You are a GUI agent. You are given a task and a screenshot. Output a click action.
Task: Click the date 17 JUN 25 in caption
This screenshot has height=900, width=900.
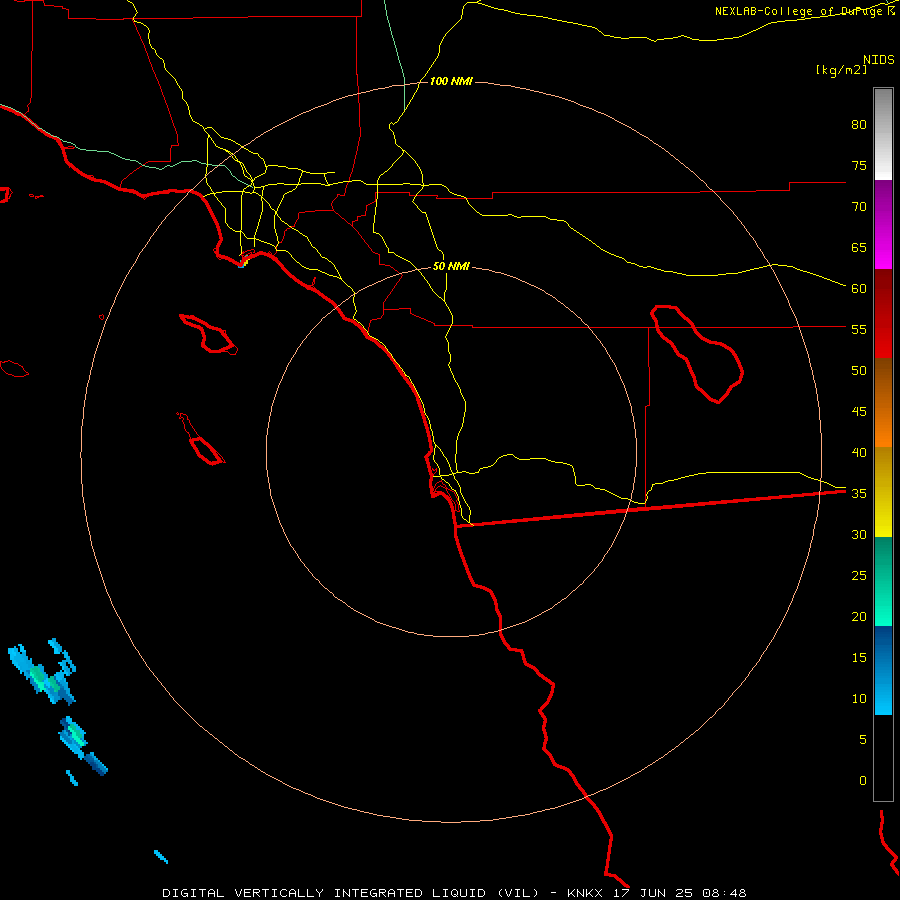(x=653, y=893)
